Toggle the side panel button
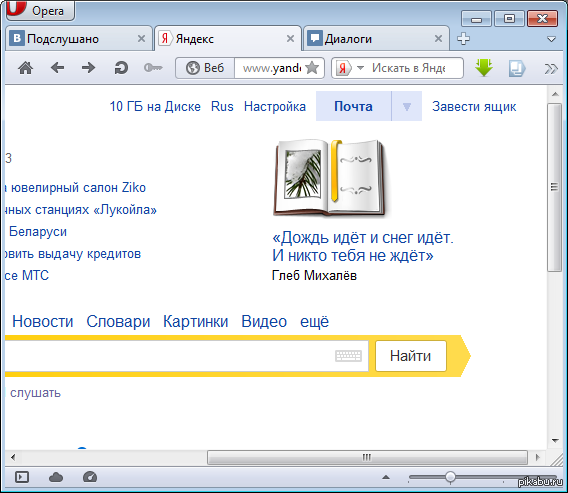The width and height of the screenshot is (568, 493). (22, 477)
